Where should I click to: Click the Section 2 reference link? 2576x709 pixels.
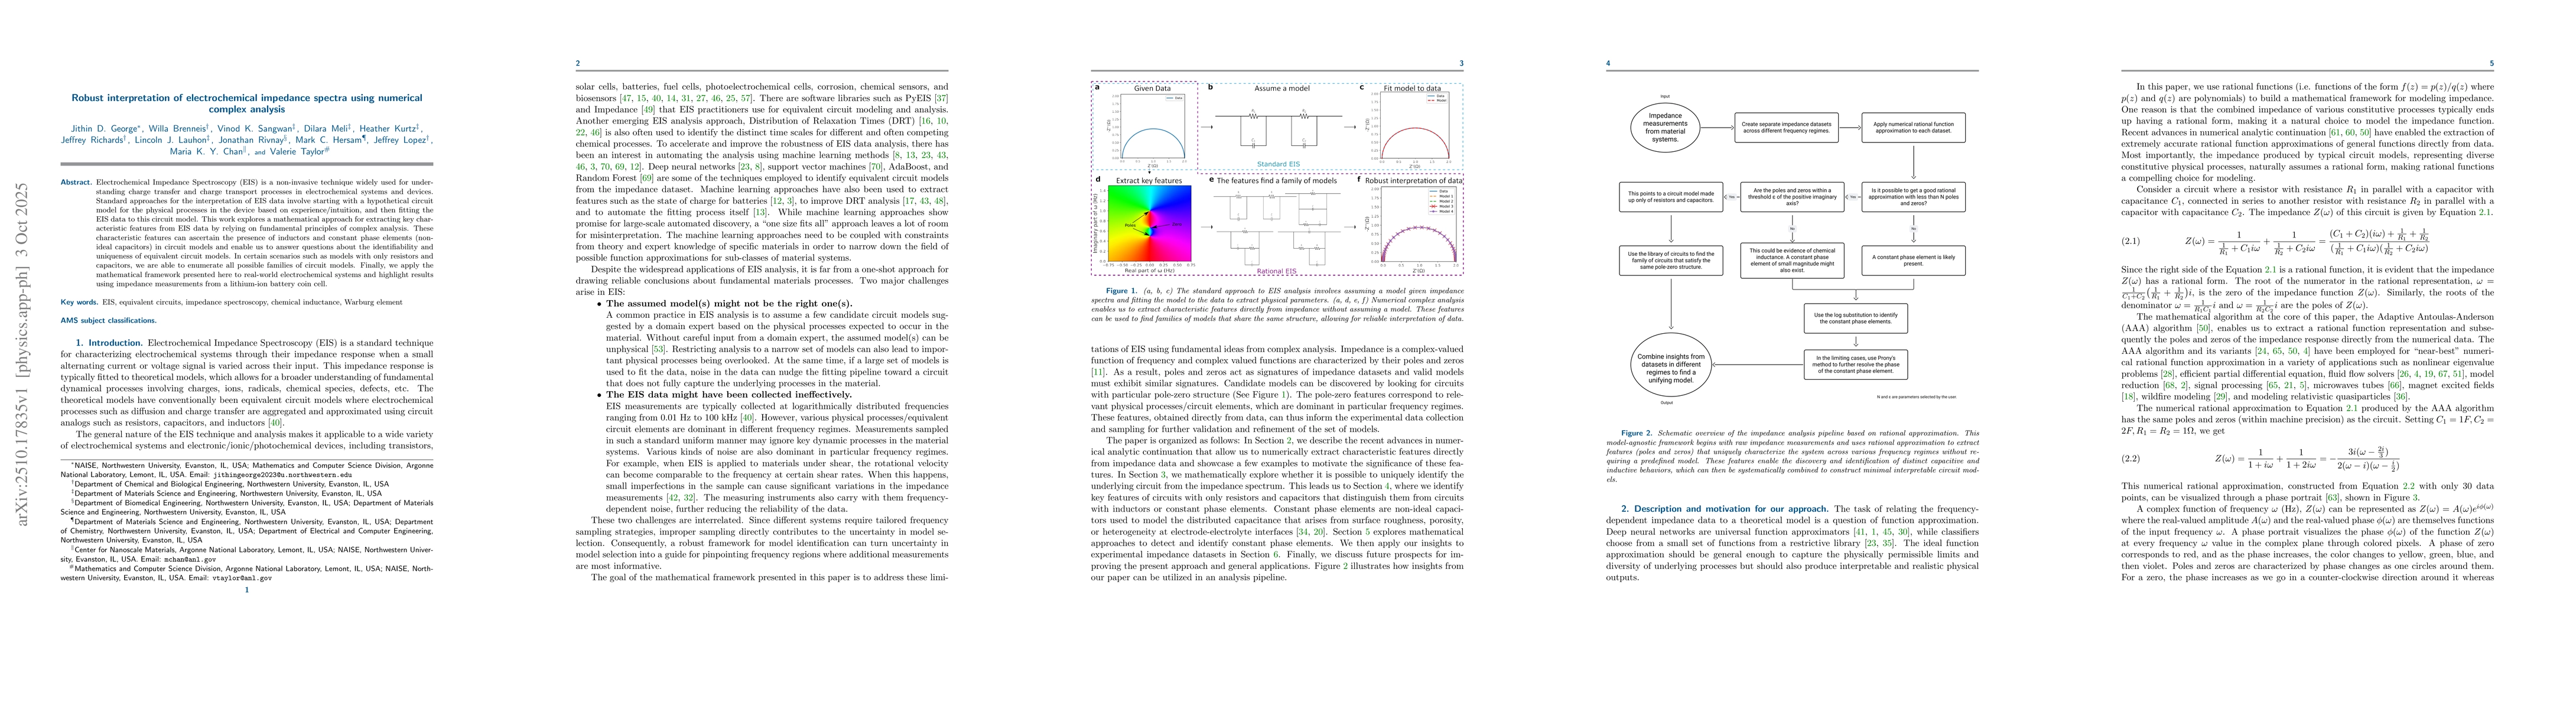click(1288, 440)
